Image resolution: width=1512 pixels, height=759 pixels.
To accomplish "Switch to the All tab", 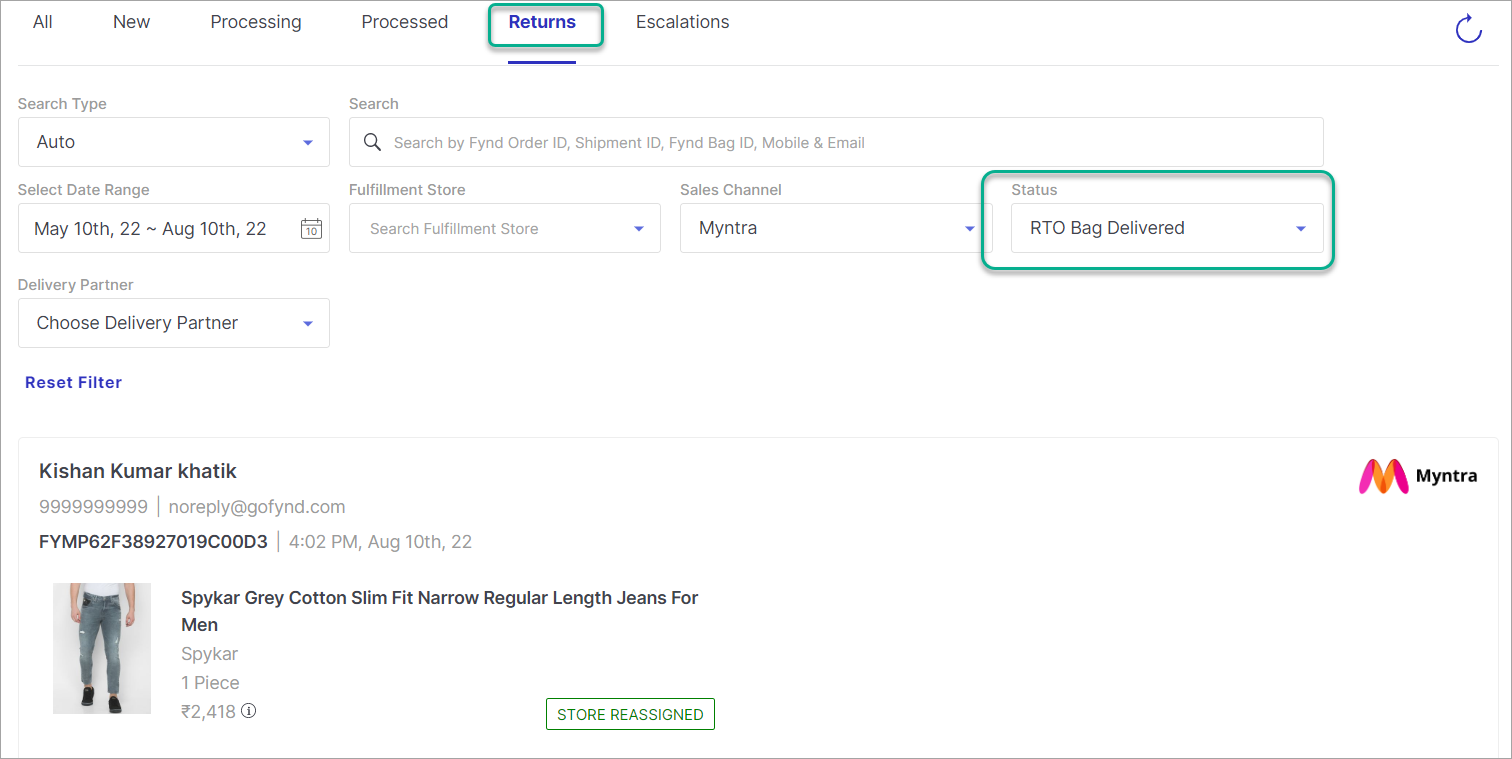I will (x=42, y=21).
